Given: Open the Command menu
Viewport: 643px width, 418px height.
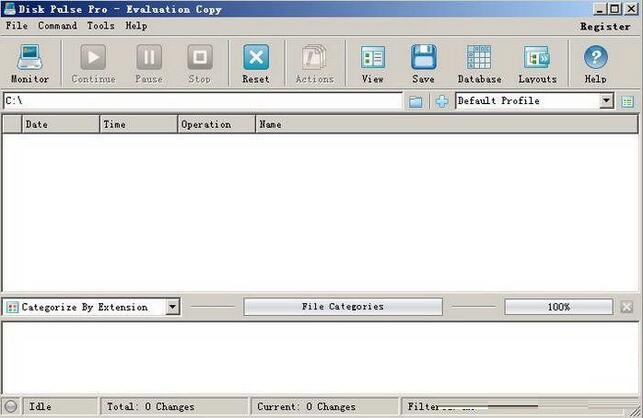Looking at the screenshot, I should coord(57,26).
